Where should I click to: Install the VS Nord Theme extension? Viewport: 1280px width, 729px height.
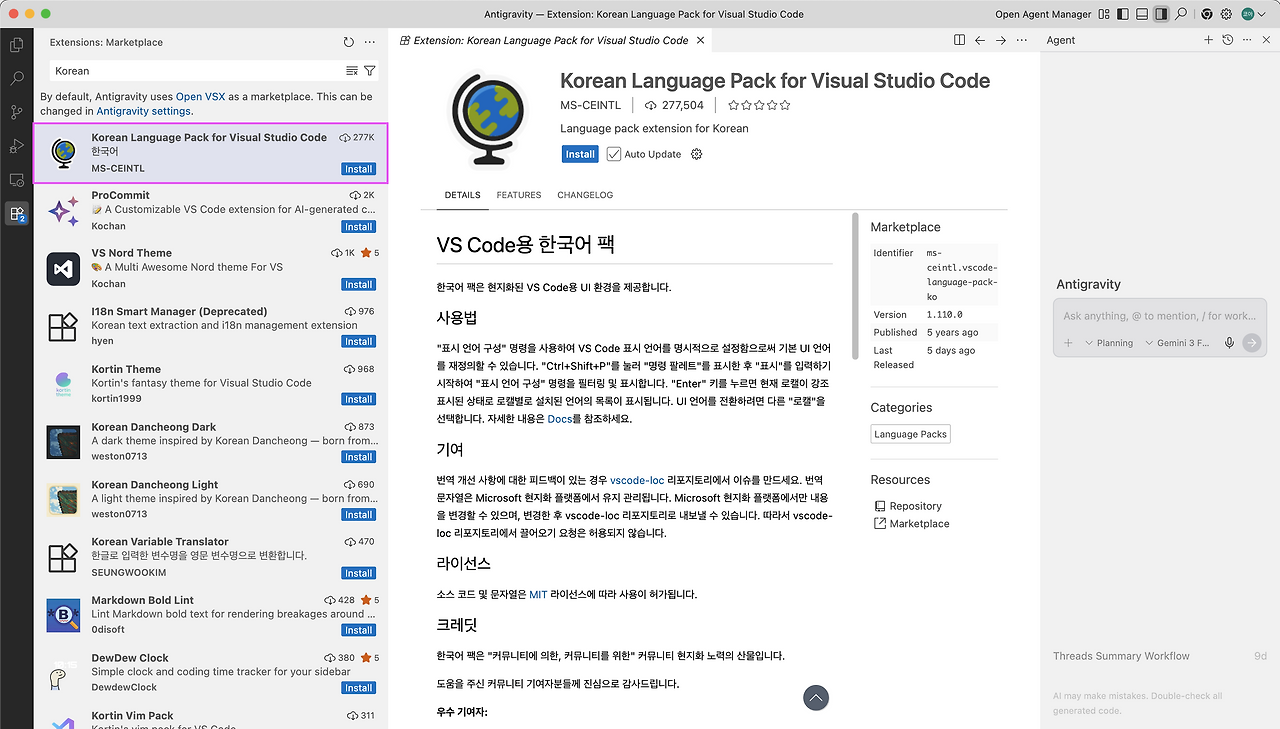click(x=359, y=284)
